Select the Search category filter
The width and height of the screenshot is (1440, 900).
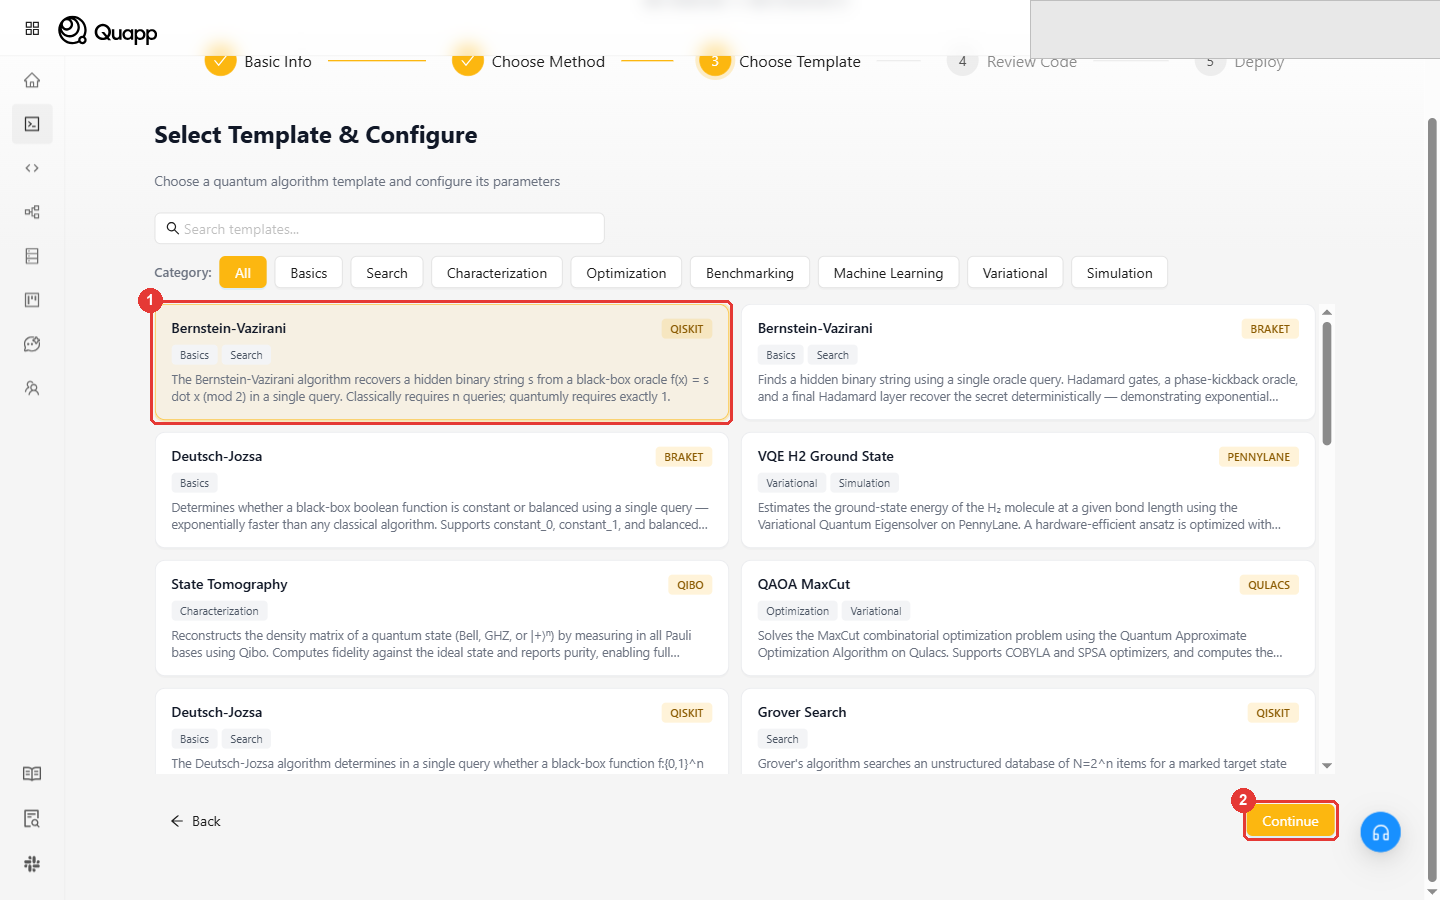click(387, 273)
